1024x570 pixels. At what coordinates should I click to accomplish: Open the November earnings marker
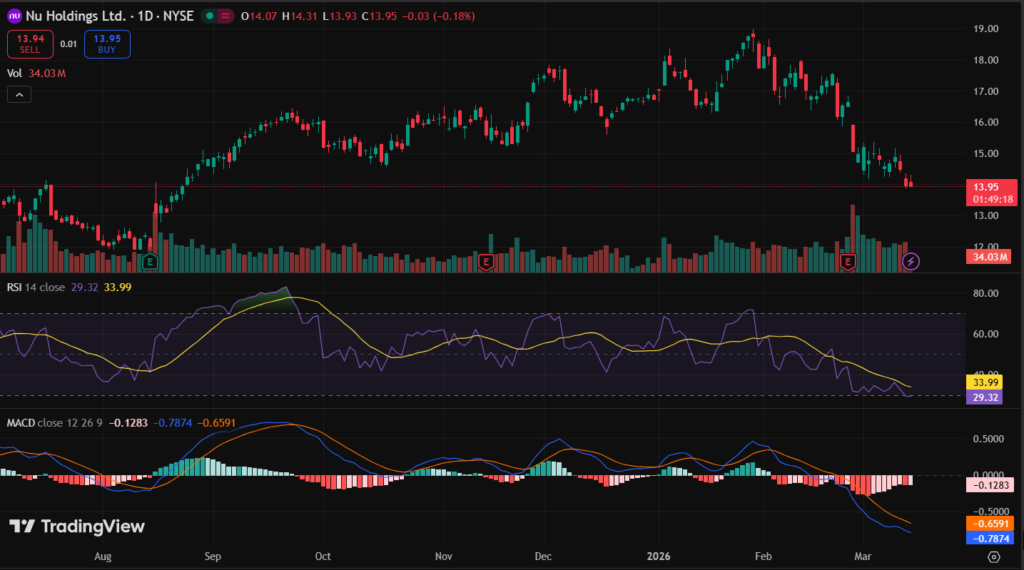click(x=486, y=262)
